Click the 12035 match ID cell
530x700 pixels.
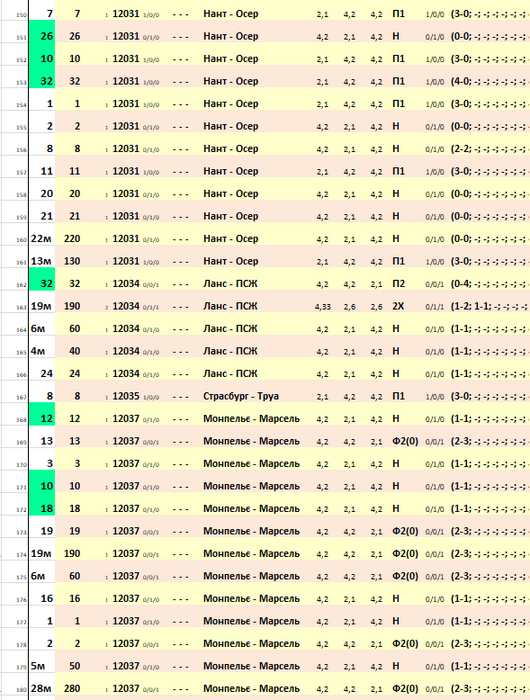tap(126, 396)
